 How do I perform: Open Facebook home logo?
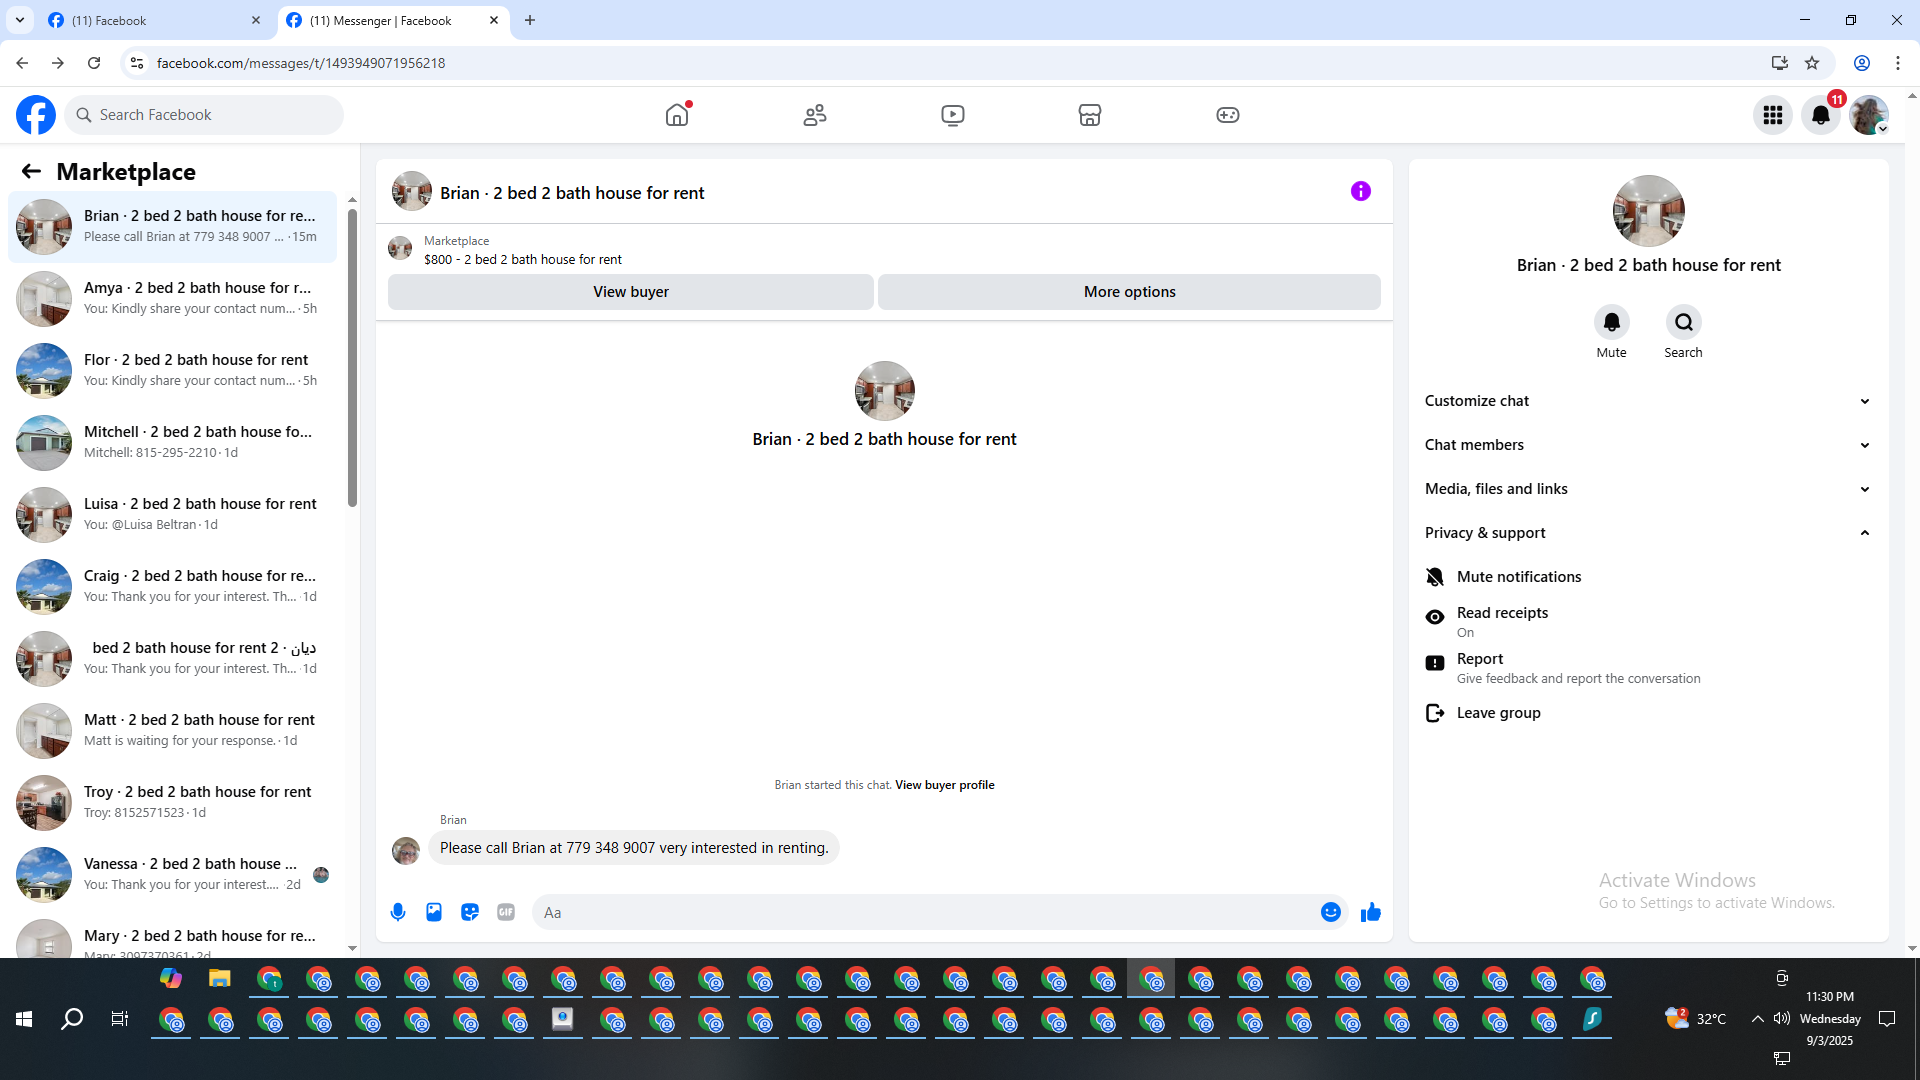tap(36, 115)
